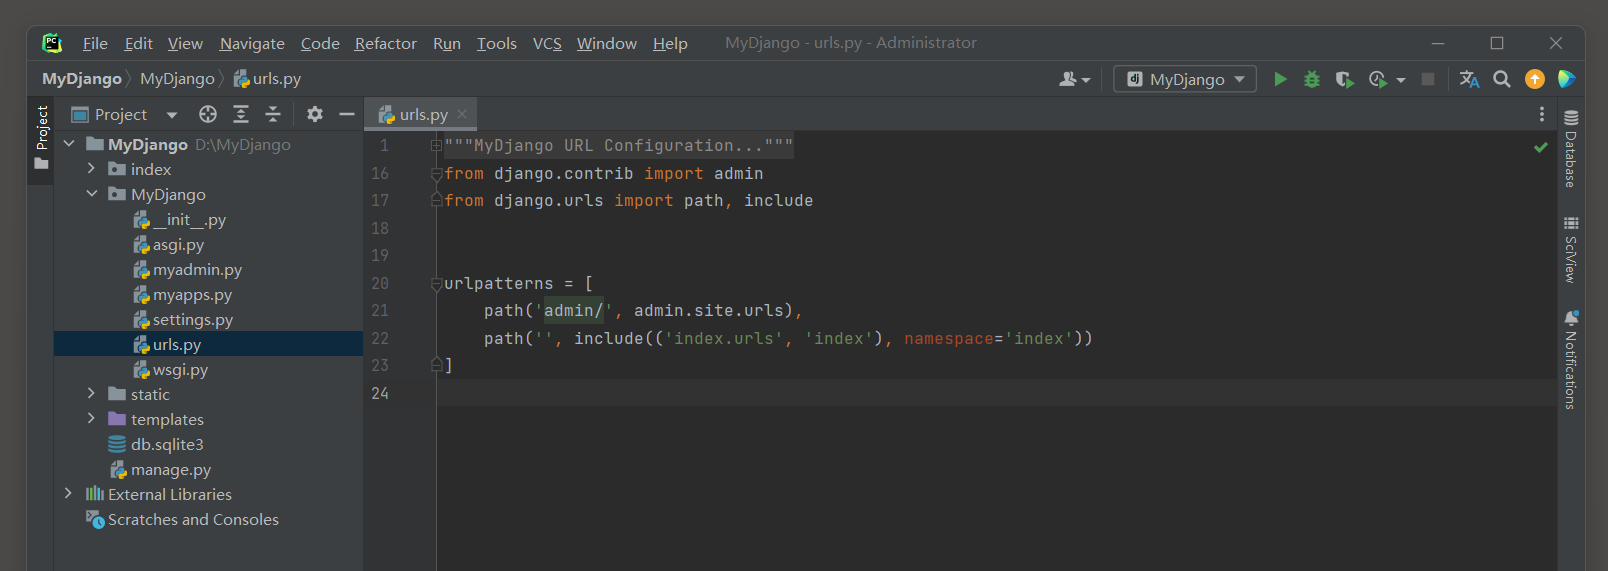Viewport: 1608px width, 571px height.
Task: Collapse all in Project panel
Action: point(273,114)
